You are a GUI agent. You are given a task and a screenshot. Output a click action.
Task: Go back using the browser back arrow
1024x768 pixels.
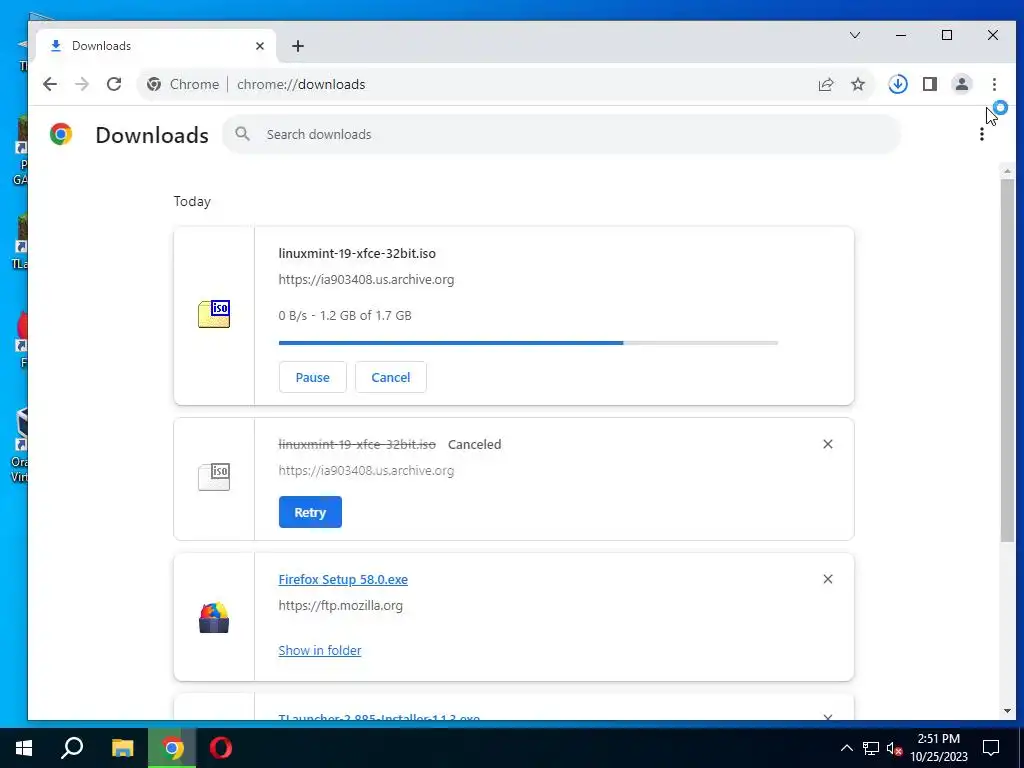tap(50, 84)
